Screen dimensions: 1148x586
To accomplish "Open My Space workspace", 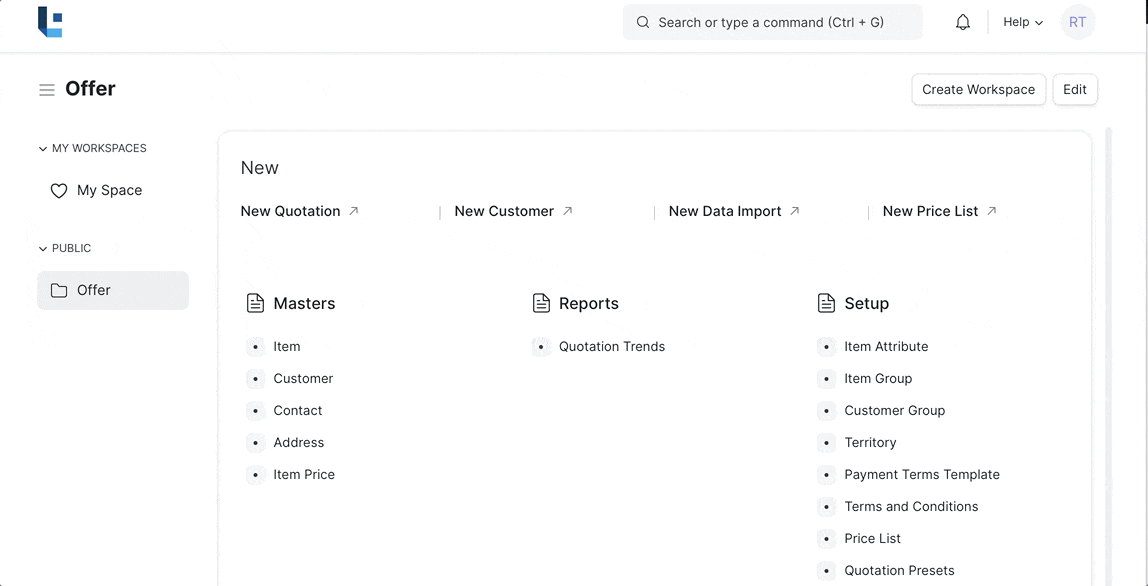I will coord(109,191).
